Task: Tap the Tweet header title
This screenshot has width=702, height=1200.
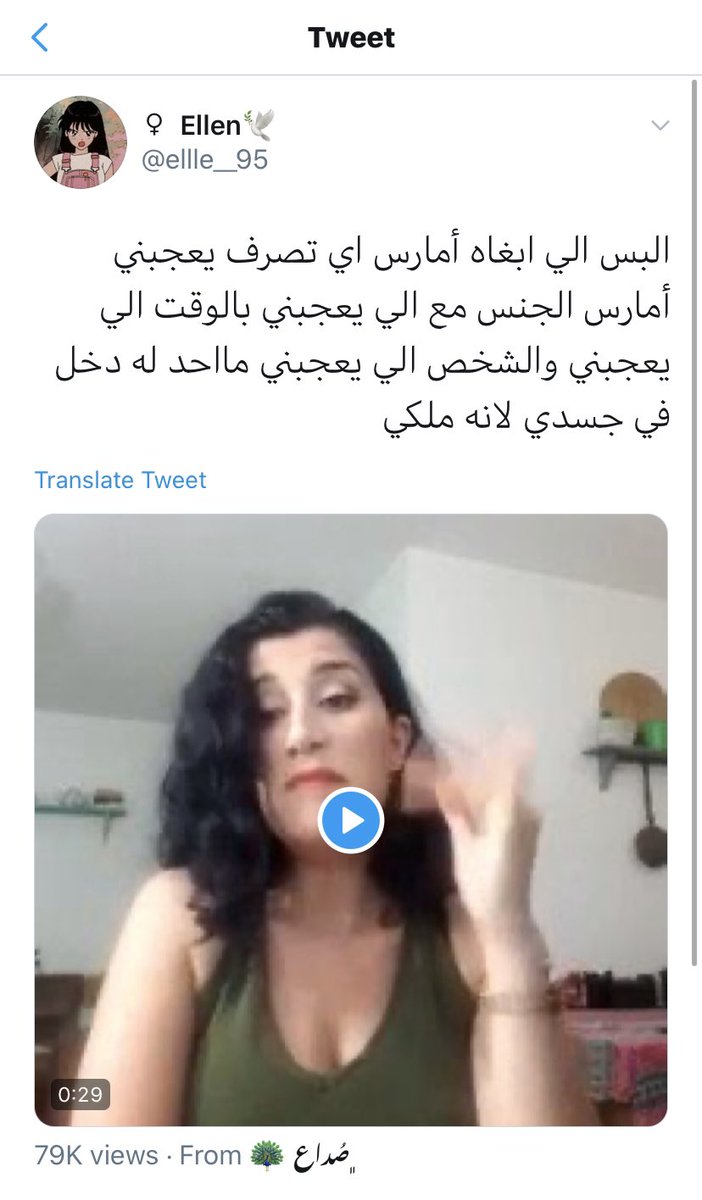Action: tap(351, 38)
